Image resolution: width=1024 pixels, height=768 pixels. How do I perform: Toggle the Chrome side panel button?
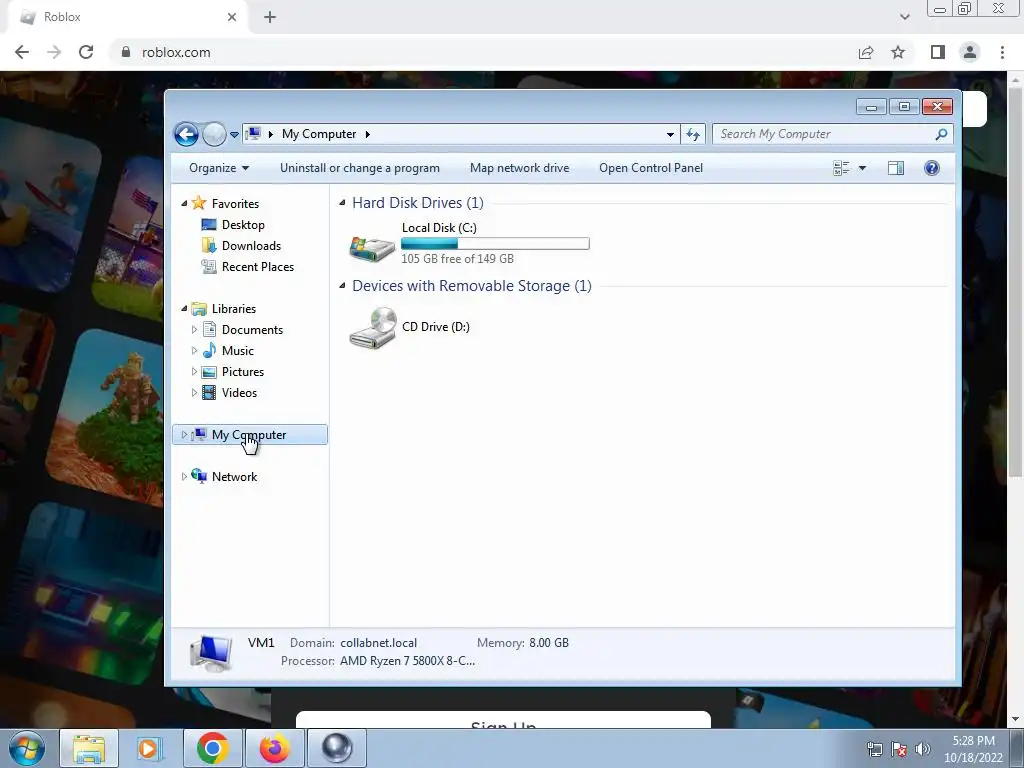(x=938, y=52)
